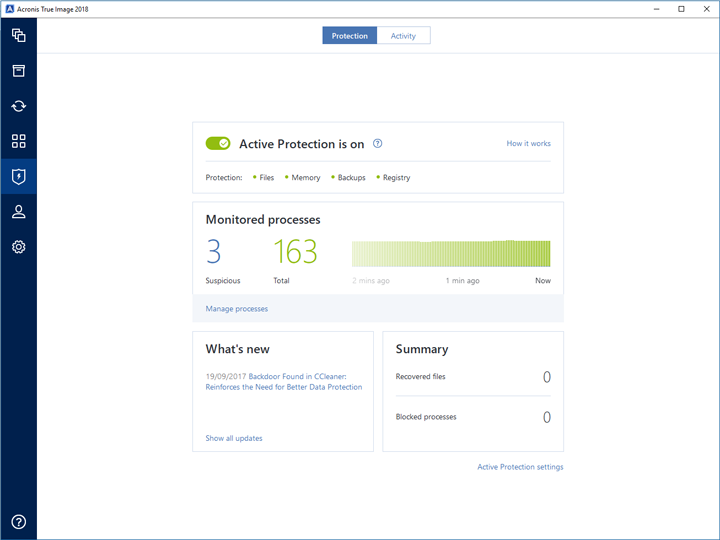Select the Active Protection shield icon

point(18,176)
